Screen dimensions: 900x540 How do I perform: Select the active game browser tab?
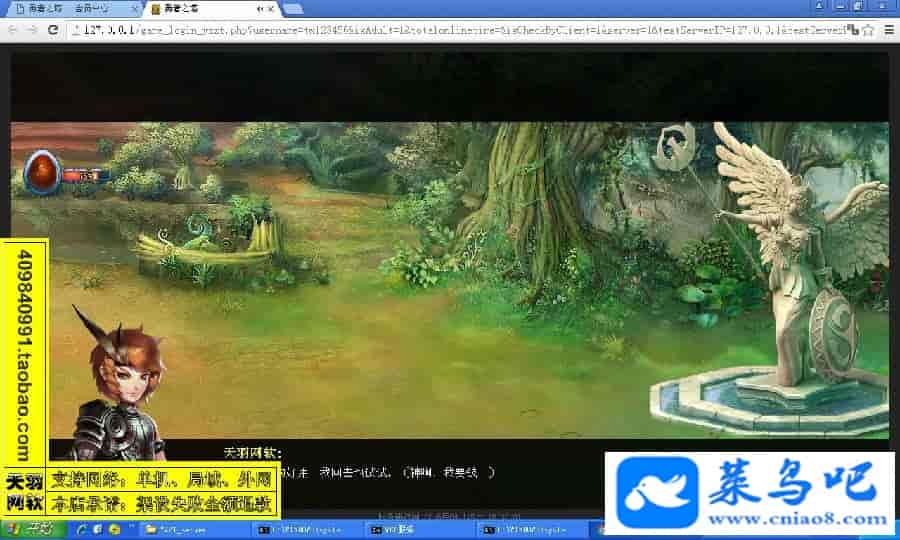(x=212, y=9)
